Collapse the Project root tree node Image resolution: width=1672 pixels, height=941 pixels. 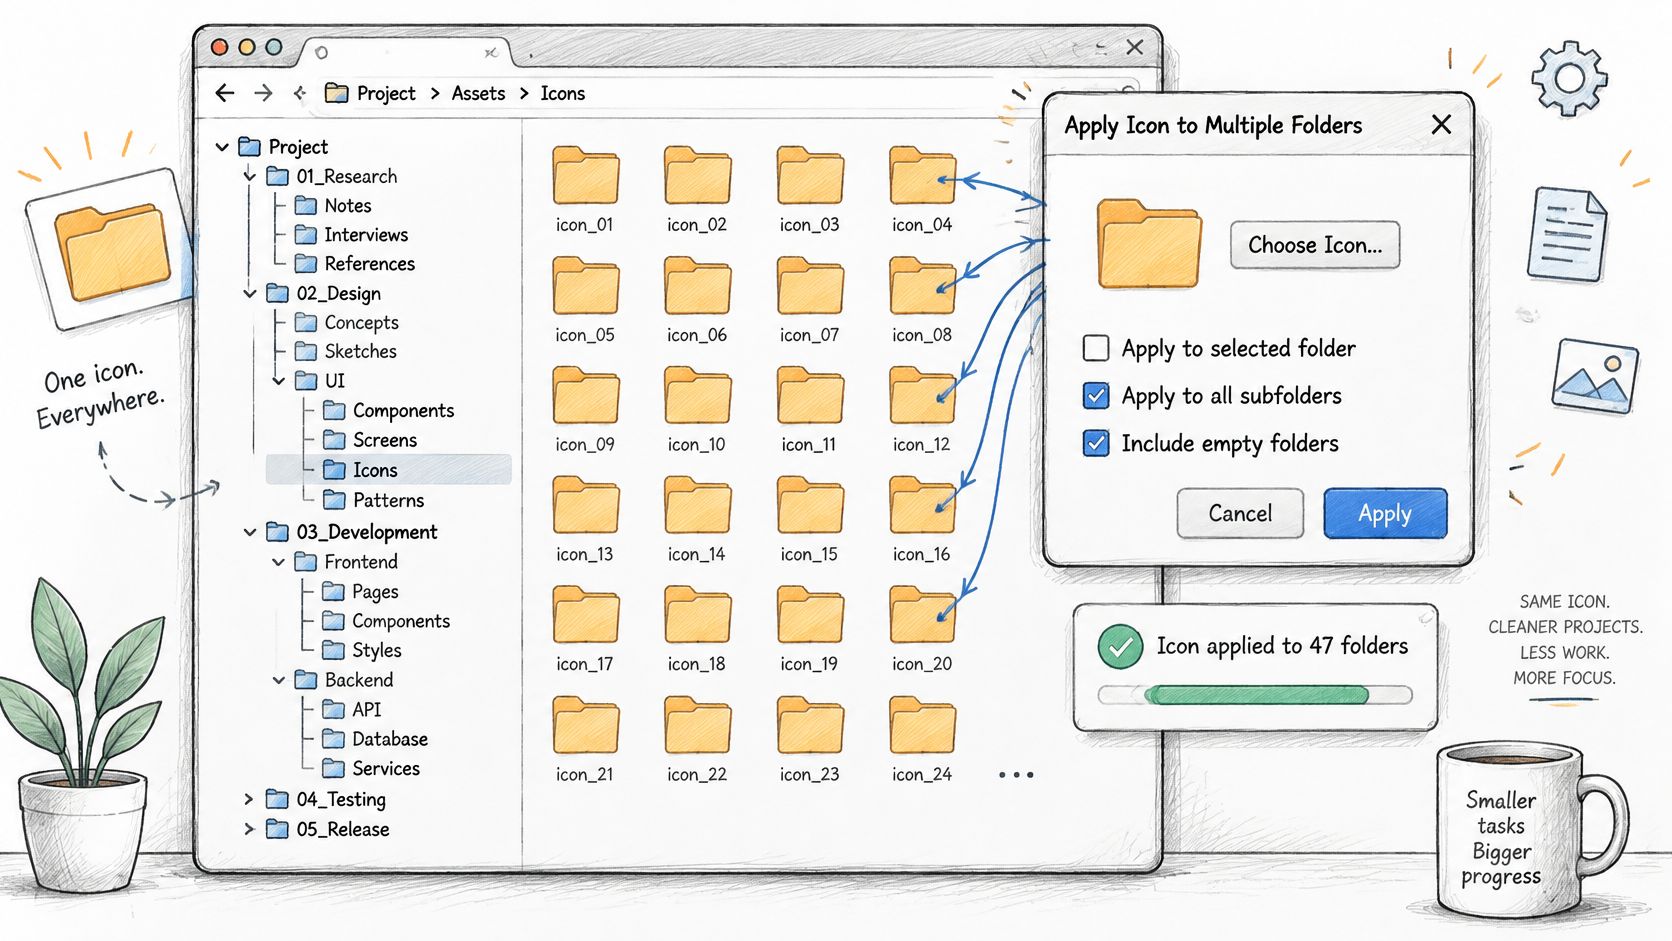(x=222, y=147)
